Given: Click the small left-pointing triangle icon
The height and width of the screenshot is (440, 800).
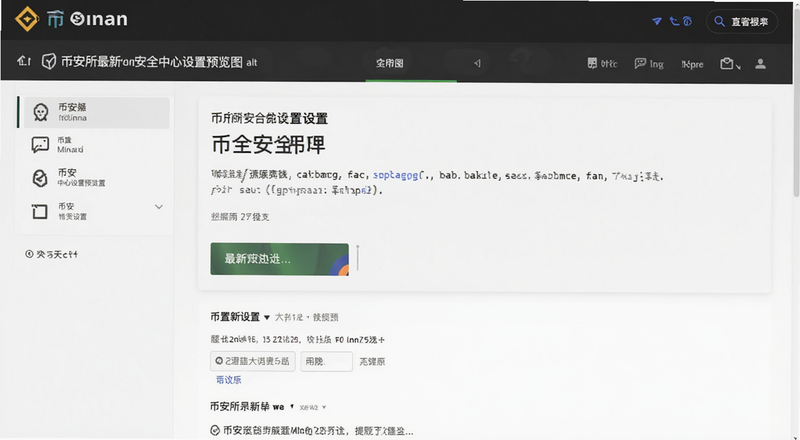Looking at the screenshot, I should 477,63.
